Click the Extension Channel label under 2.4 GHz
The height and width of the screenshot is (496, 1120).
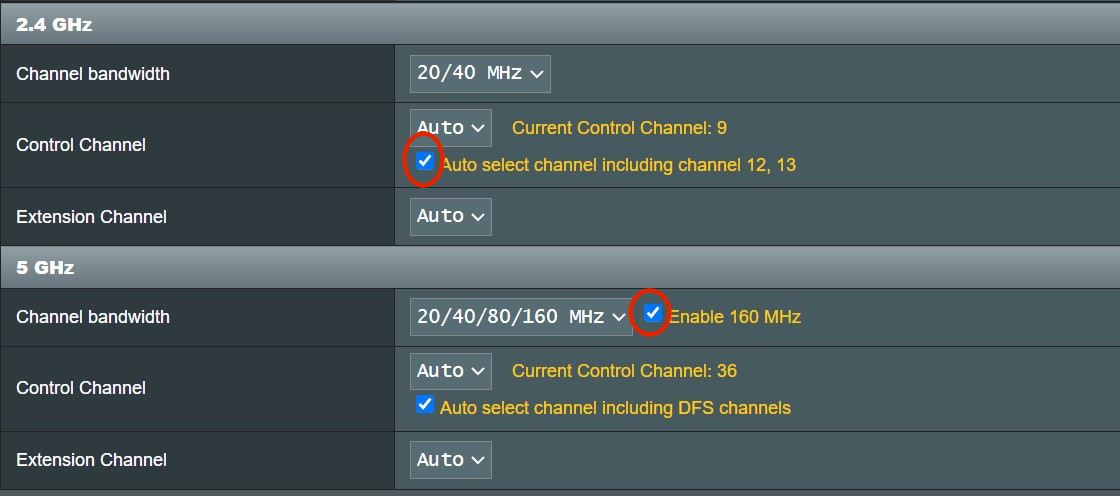pyautogui.click(x=91, y=217)
